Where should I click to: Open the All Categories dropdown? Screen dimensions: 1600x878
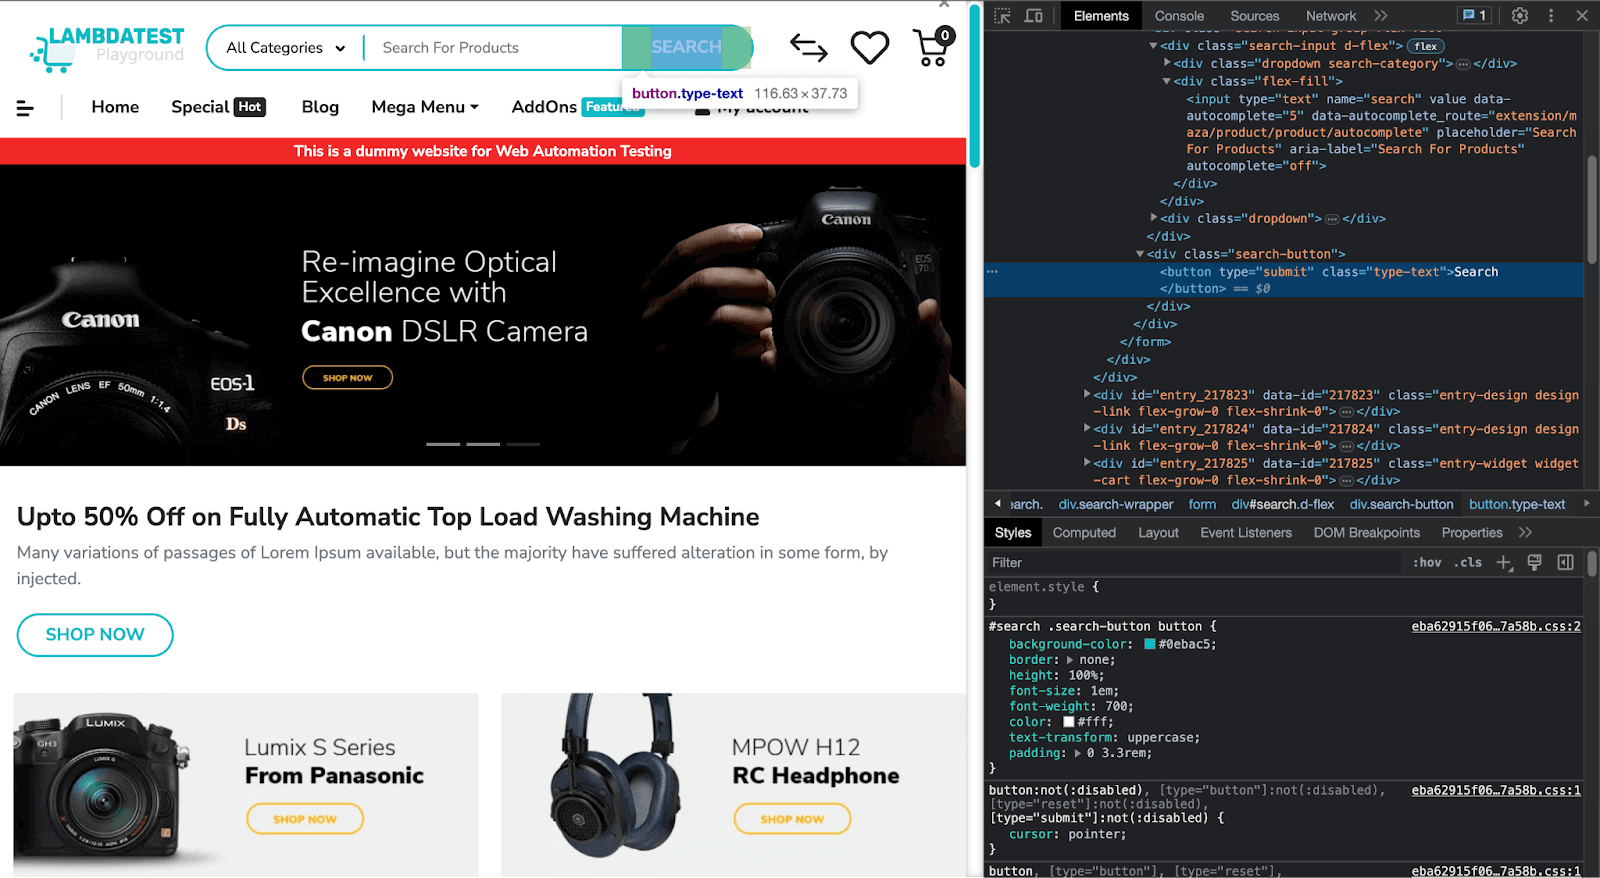[285, 48]
